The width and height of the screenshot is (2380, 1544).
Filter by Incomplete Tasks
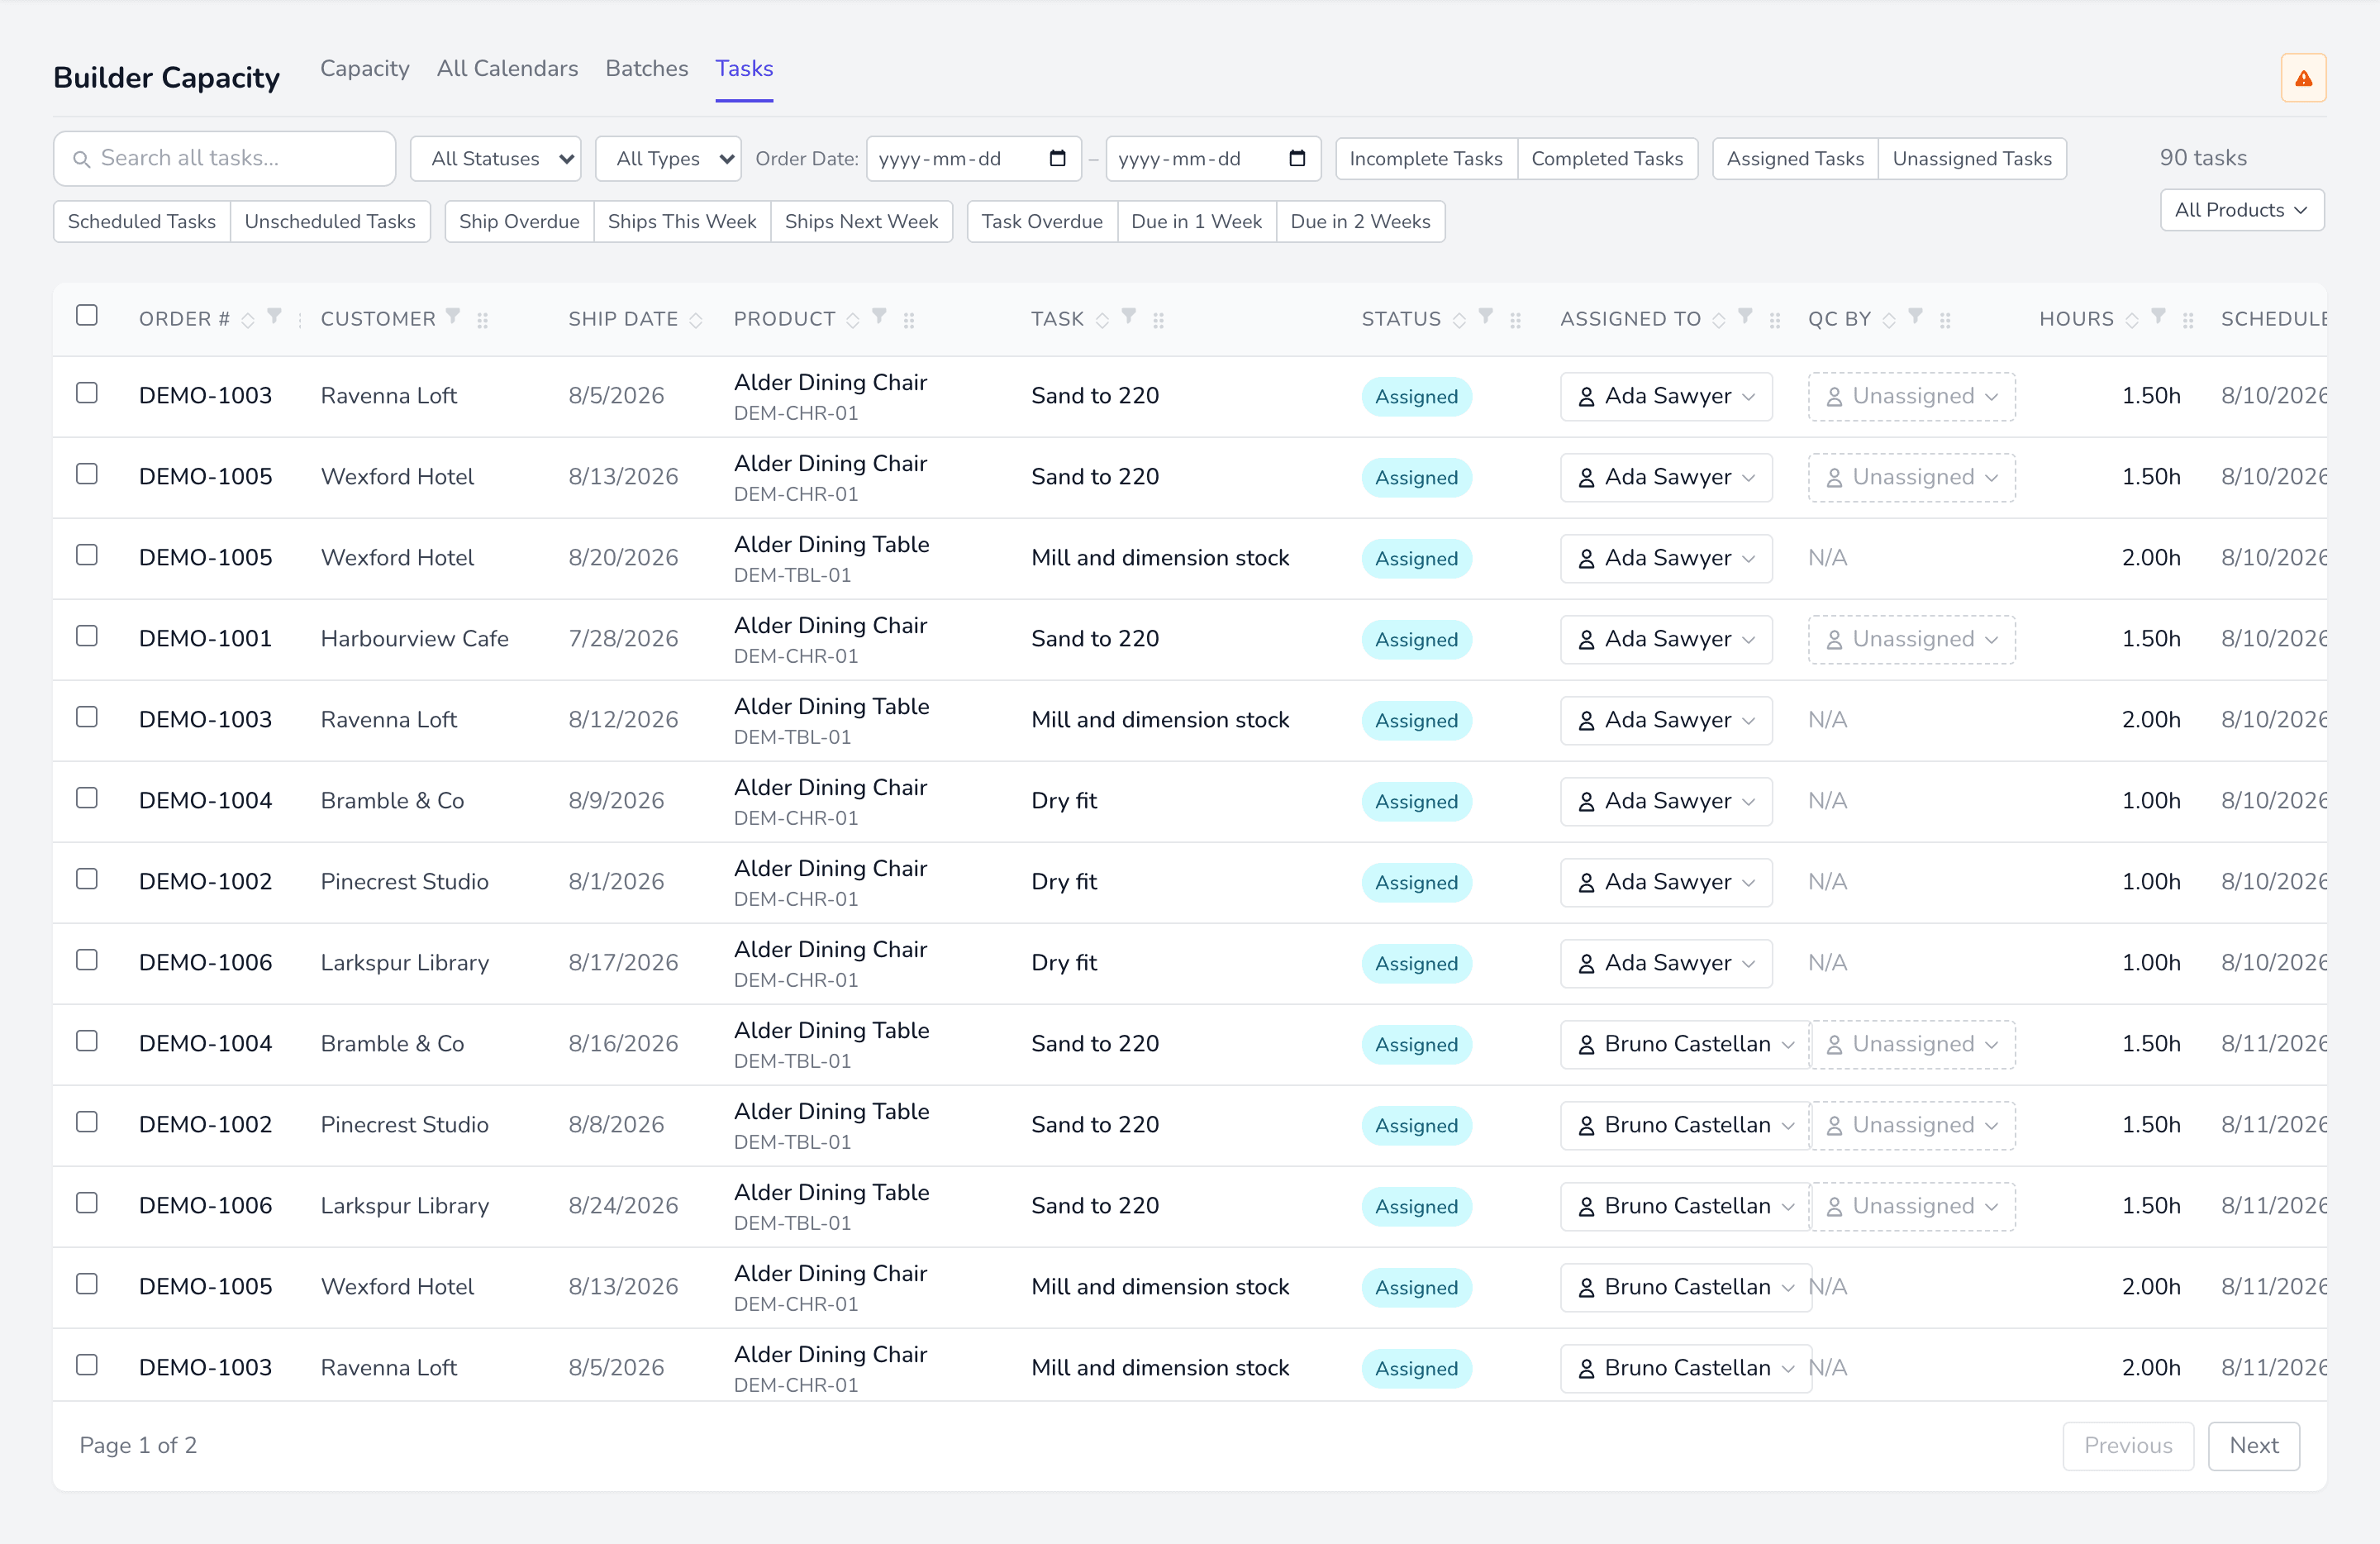point(1426,159)
